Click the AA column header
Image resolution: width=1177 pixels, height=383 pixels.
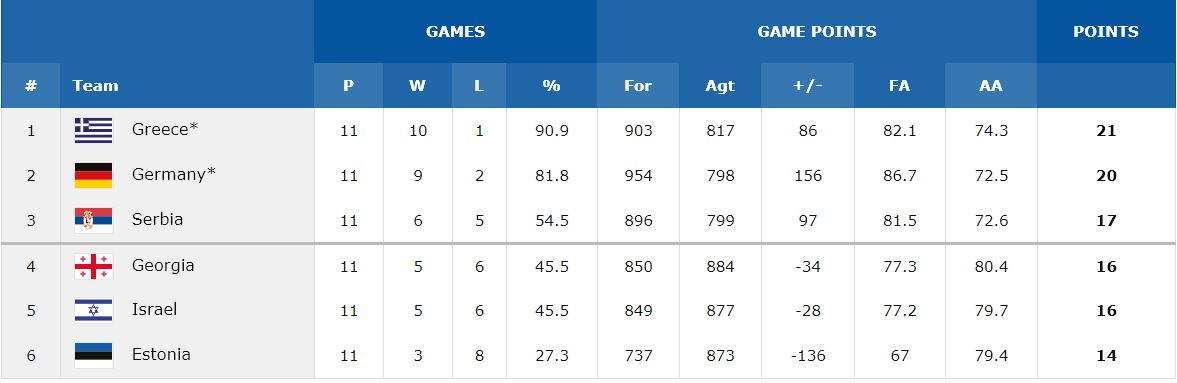coord(991,86)
